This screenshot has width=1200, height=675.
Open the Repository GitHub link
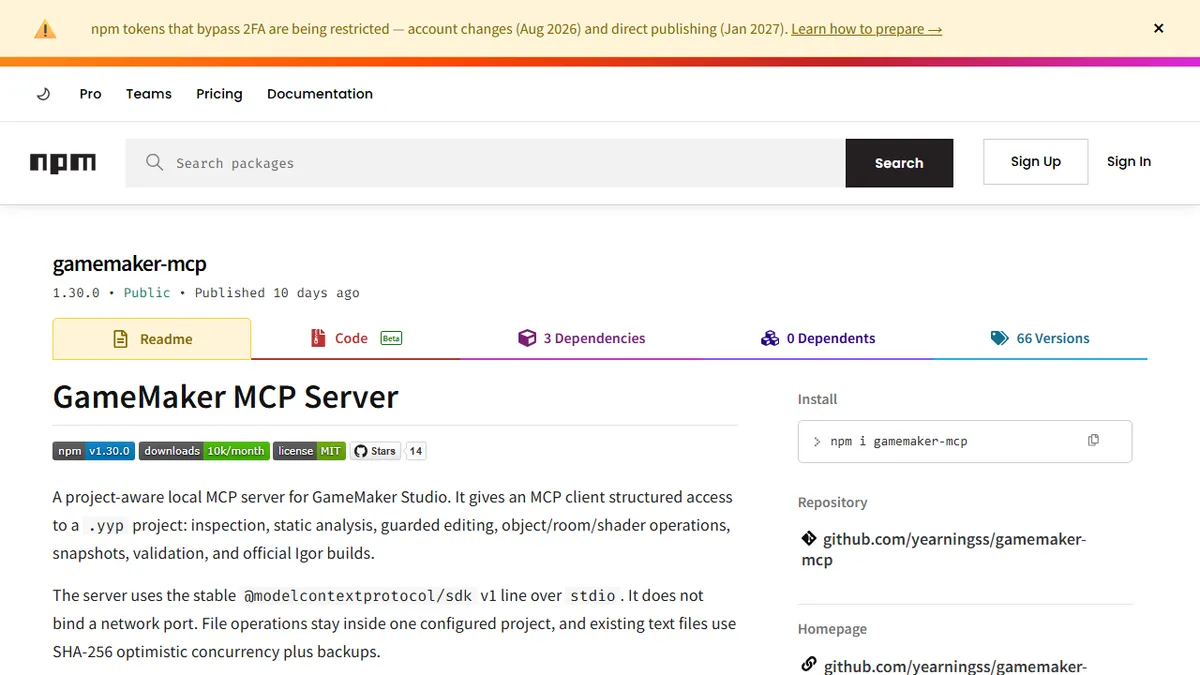point(944,549)
